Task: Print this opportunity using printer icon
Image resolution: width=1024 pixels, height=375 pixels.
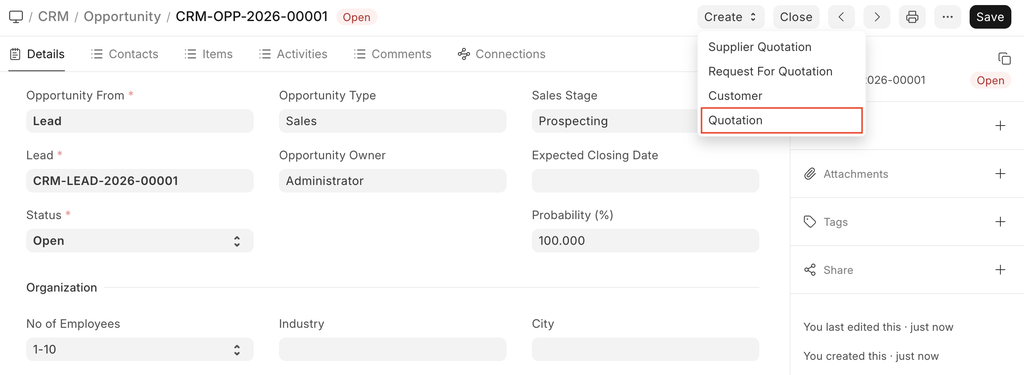Action: (912, 17)
